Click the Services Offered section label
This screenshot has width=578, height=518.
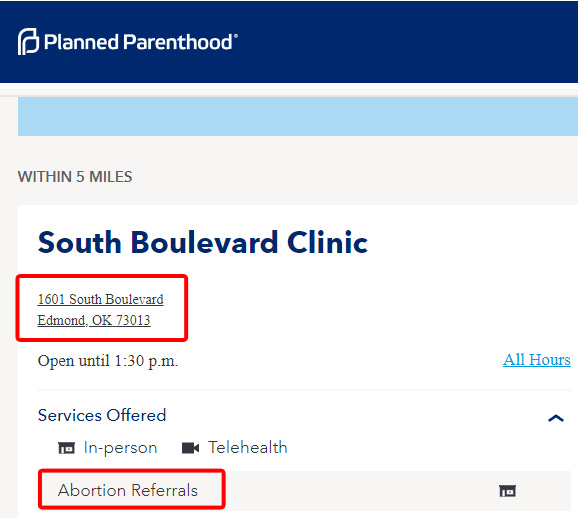pyautogui.click(x=102, y=416)
